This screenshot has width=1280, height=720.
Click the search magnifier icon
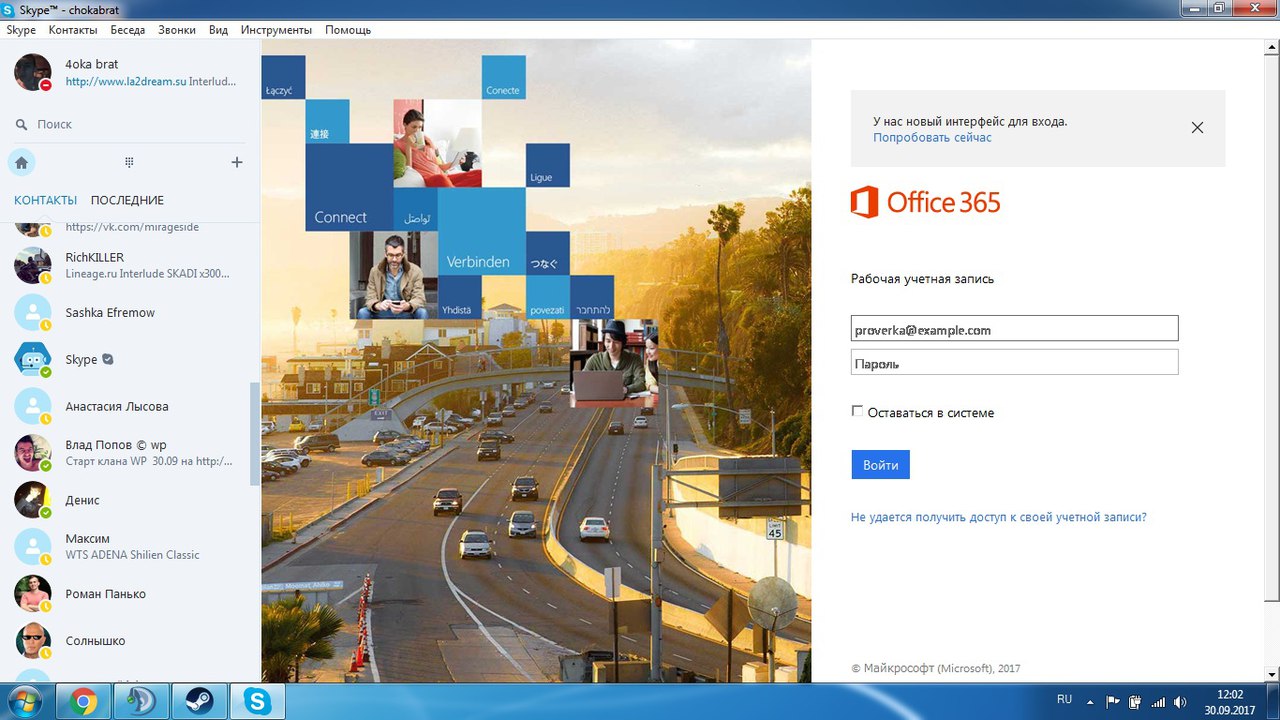21,124
